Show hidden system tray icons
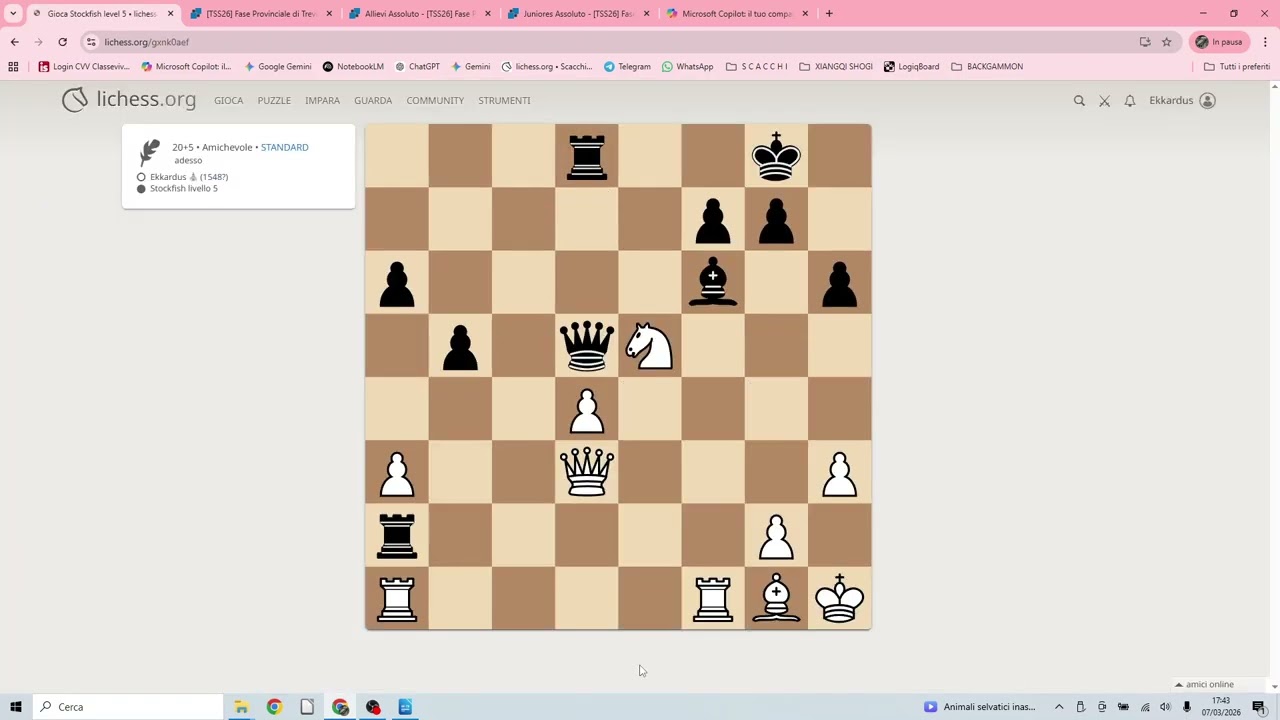Screen dimensions: 1280x720 [x=1059, y=707]
